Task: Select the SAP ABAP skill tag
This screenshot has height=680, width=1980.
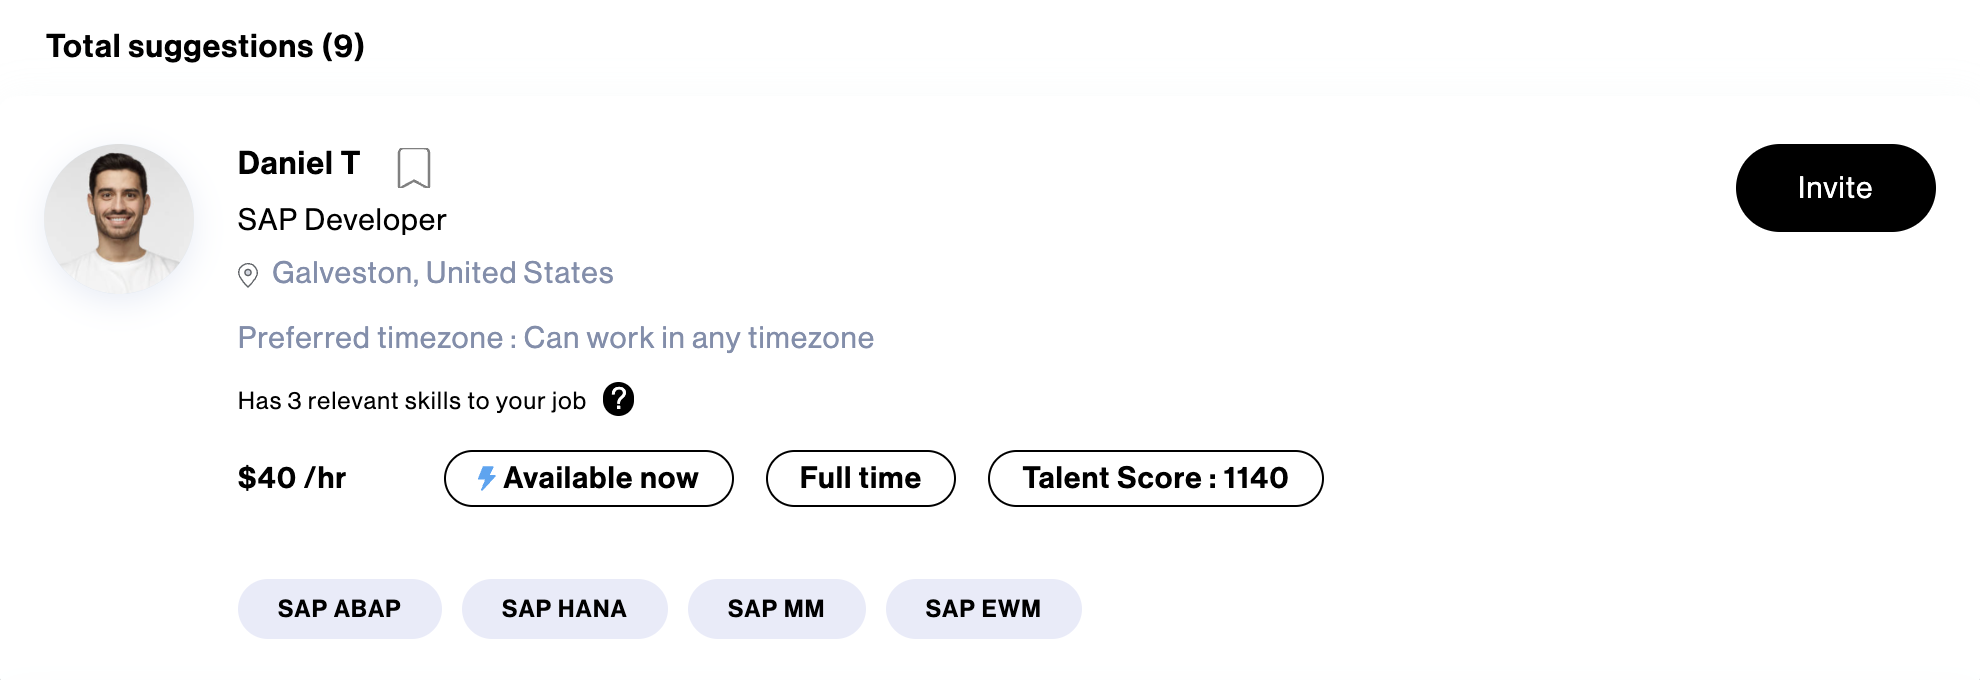Action: point(339,609)
